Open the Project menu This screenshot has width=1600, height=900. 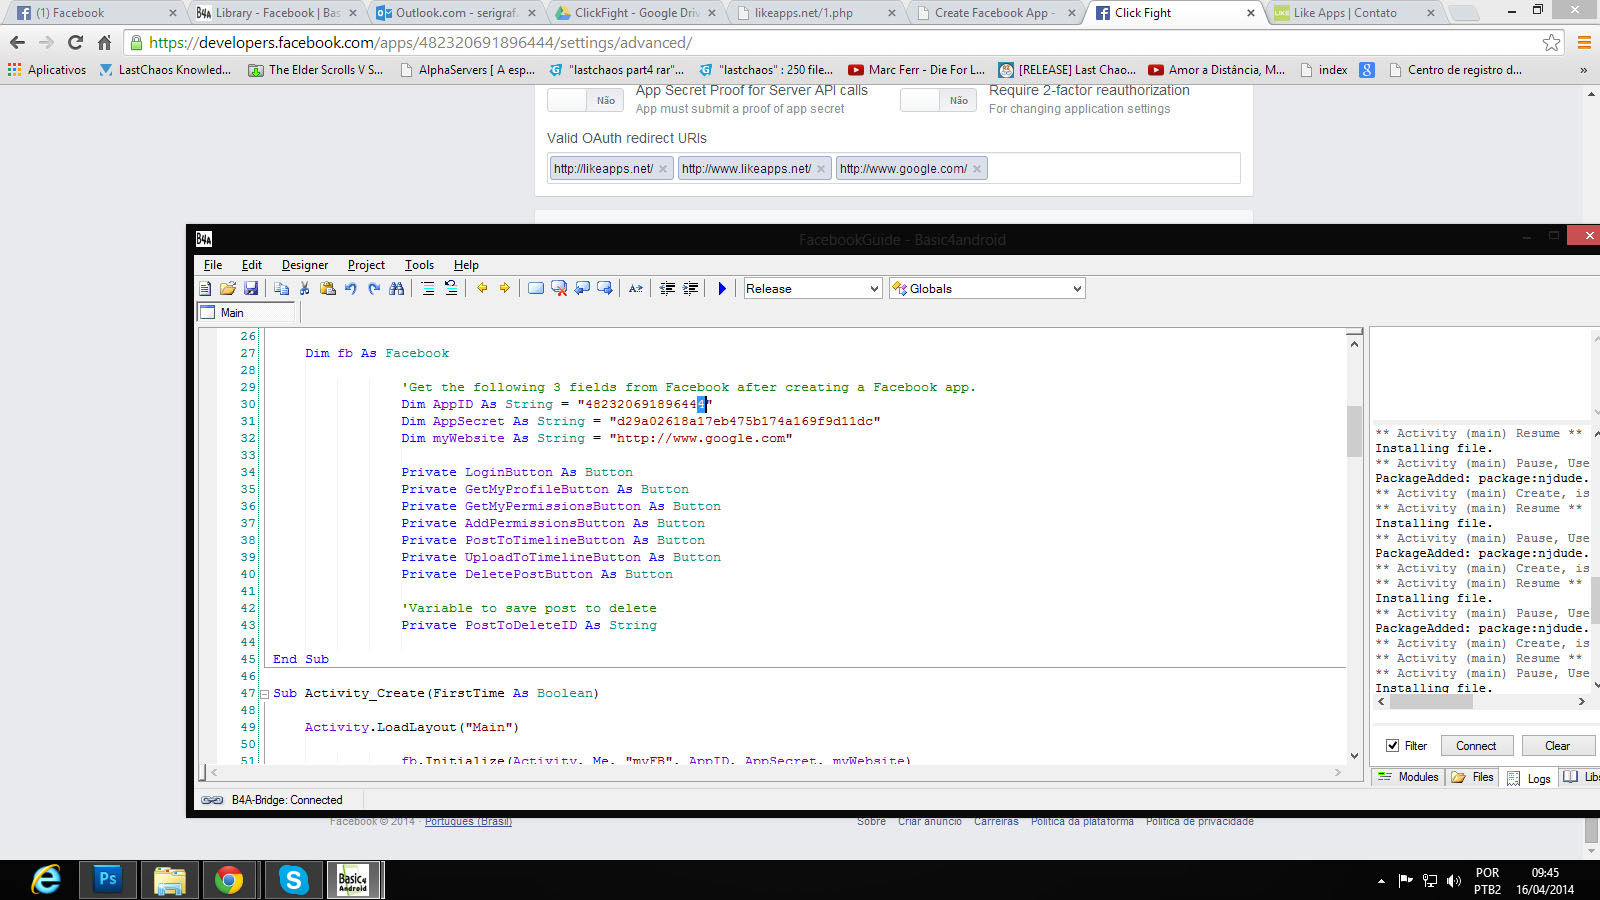click(x=366, y=265)
